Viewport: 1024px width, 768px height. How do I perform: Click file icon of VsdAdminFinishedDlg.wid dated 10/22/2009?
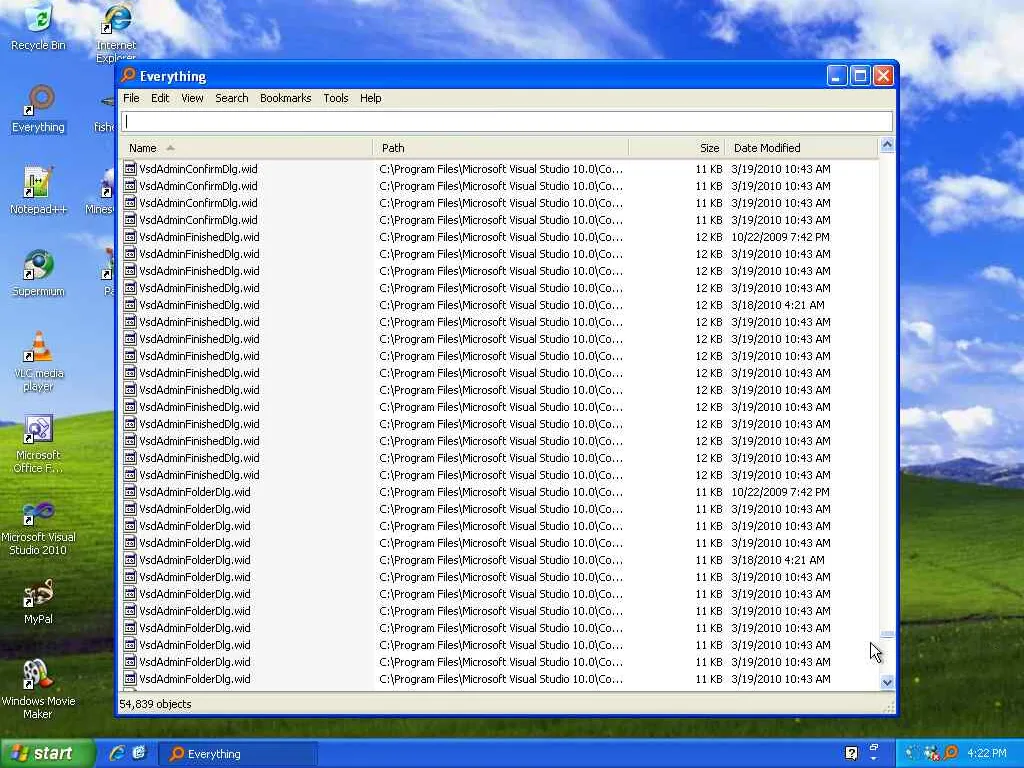click(x=130, y=236)
